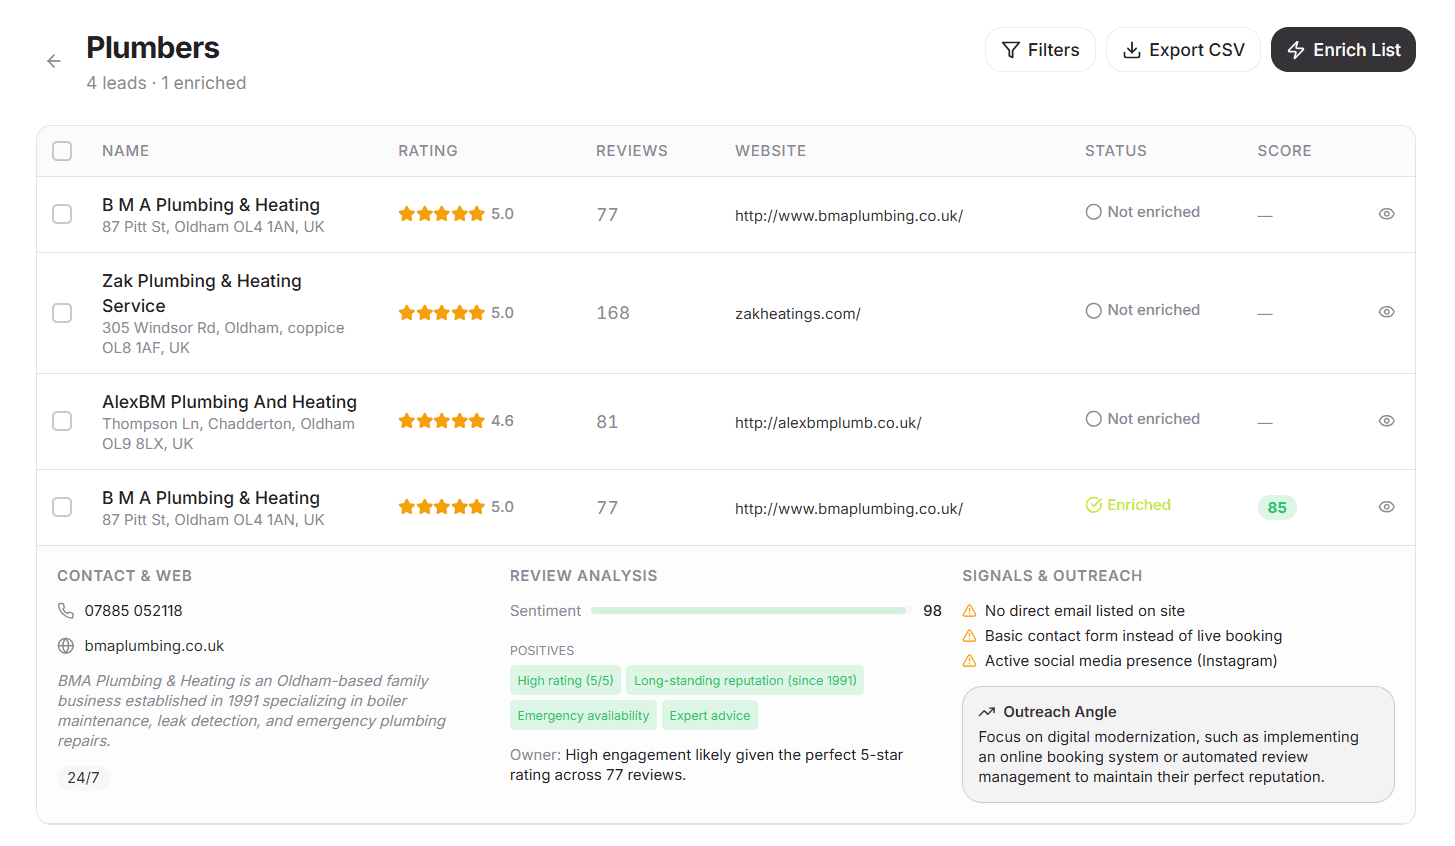
Task: Sort by the NAME column header
Action: coord(125,151)
